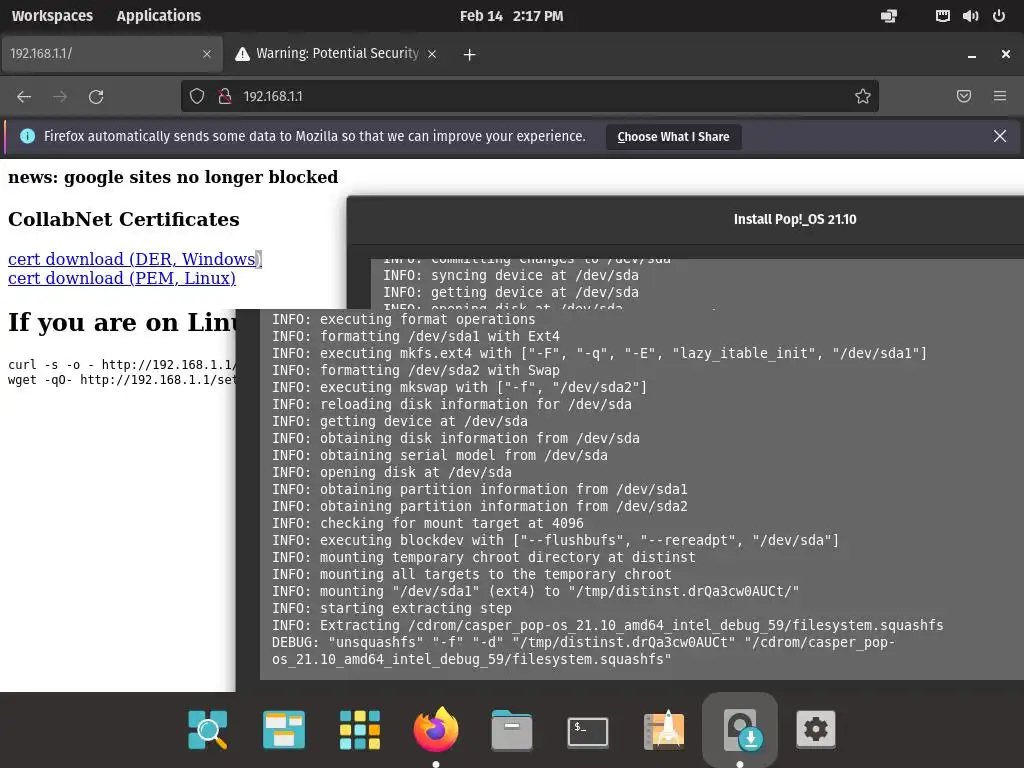Click the Firefox dock icon

pos(436,729)
